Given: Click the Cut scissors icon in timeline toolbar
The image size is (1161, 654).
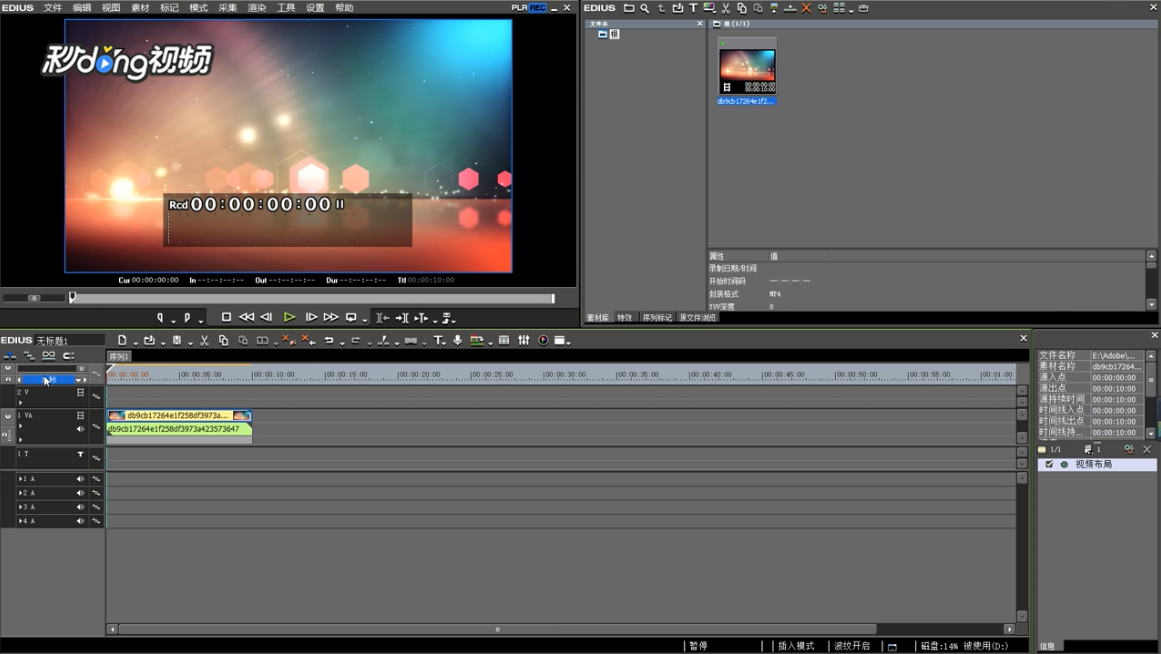Looking at the screenshot, I should tap(204, 340).
